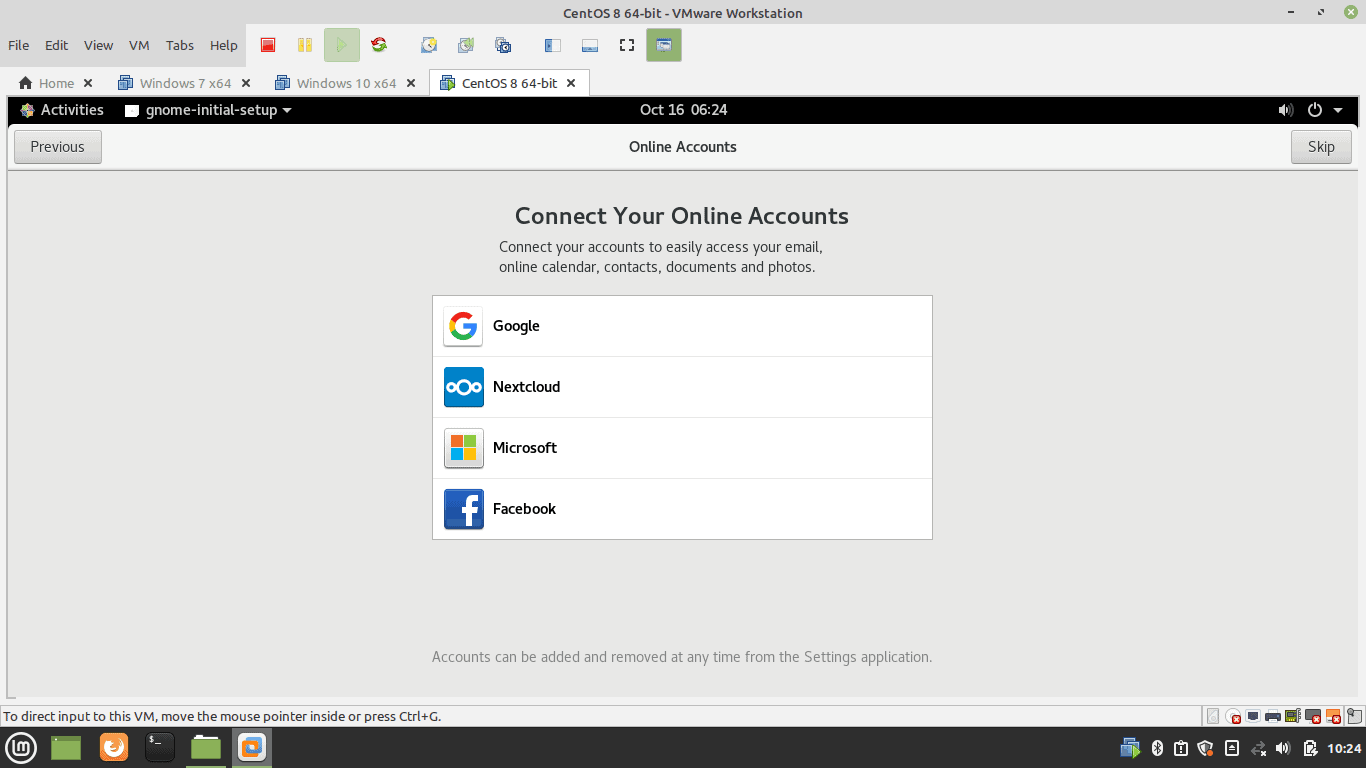Screen dimensions: 1366x768
Task: Toggle the thumbnail bar icon
Action: point(590,45)
